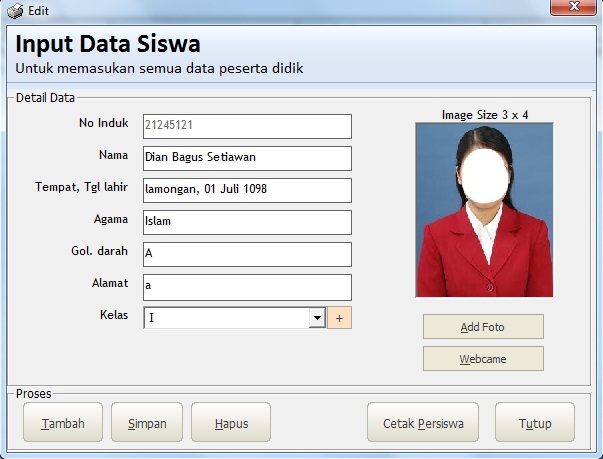Click the Alamat input field
The height and width of the screenshot is (459, 603).
[x=247, y=287]
